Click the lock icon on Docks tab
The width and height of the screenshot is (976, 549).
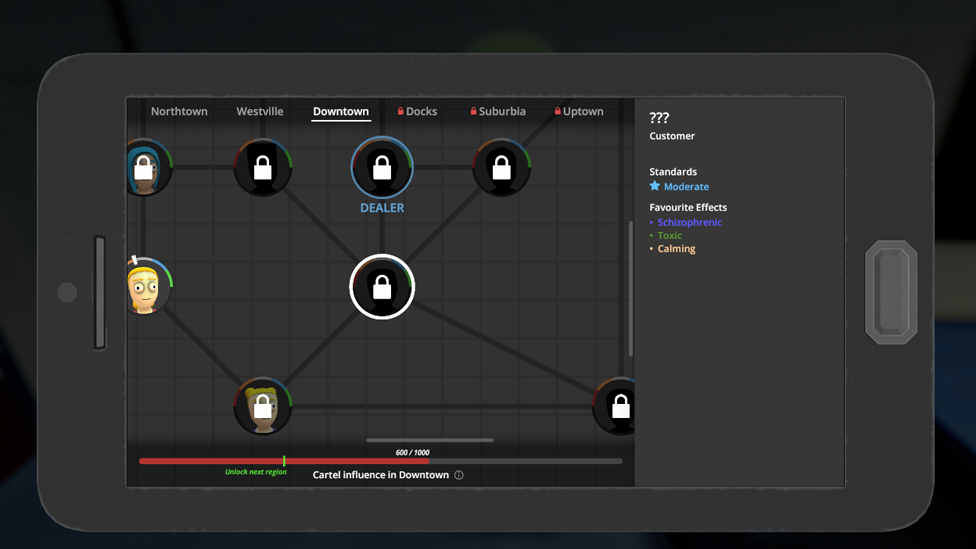pos(400,111)
